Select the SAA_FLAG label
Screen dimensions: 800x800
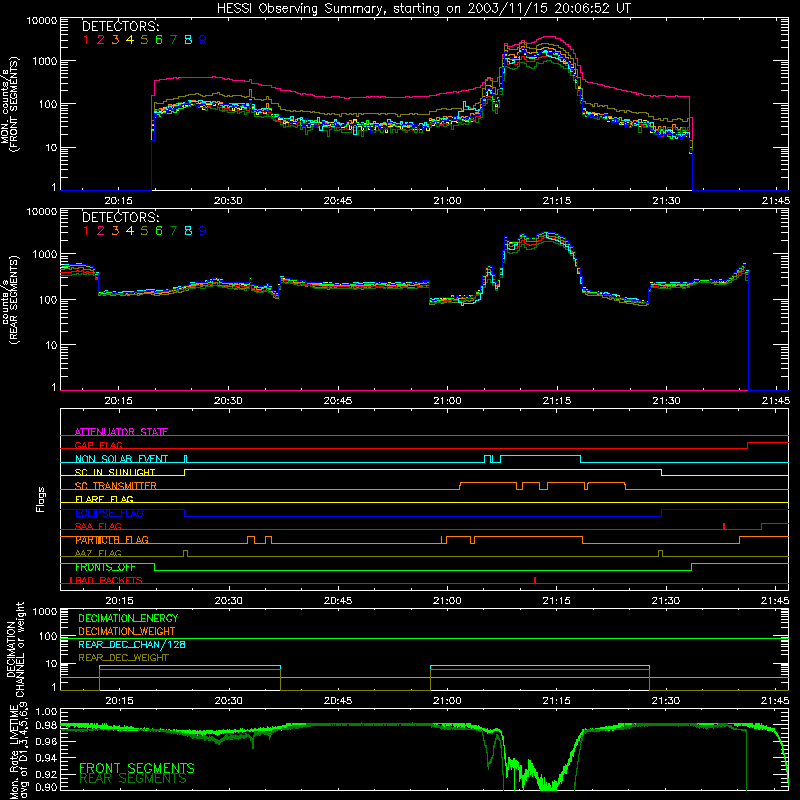98,526
